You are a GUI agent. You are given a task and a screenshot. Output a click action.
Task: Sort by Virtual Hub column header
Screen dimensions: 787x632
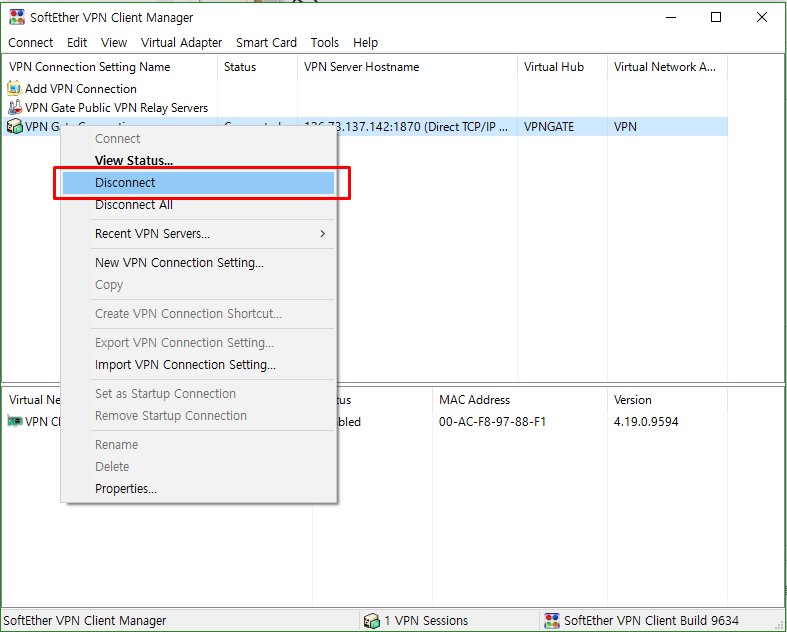[x=562, y=67]
